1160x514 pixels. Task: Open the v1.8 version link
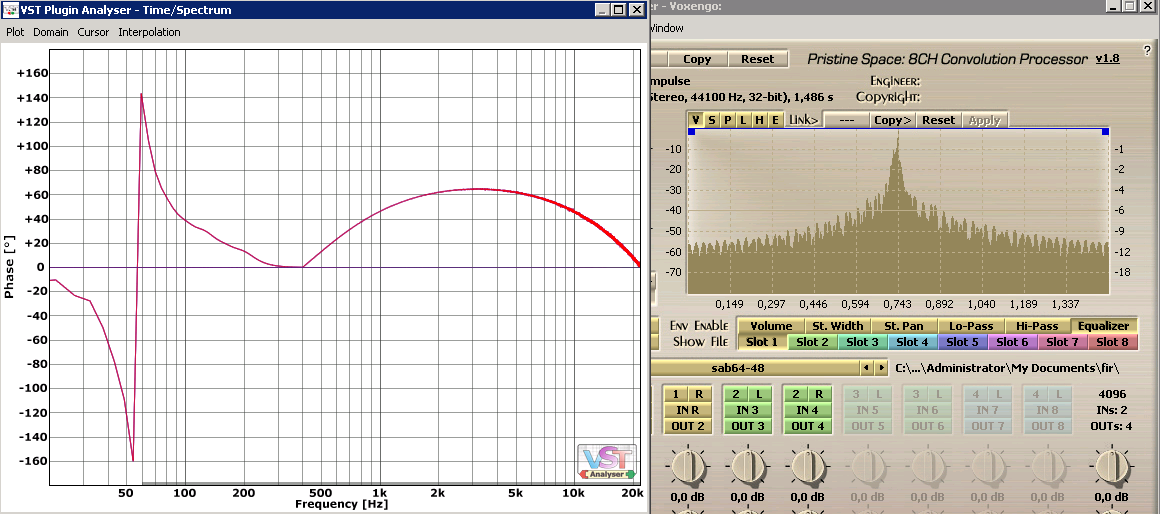click(1107, 58)
